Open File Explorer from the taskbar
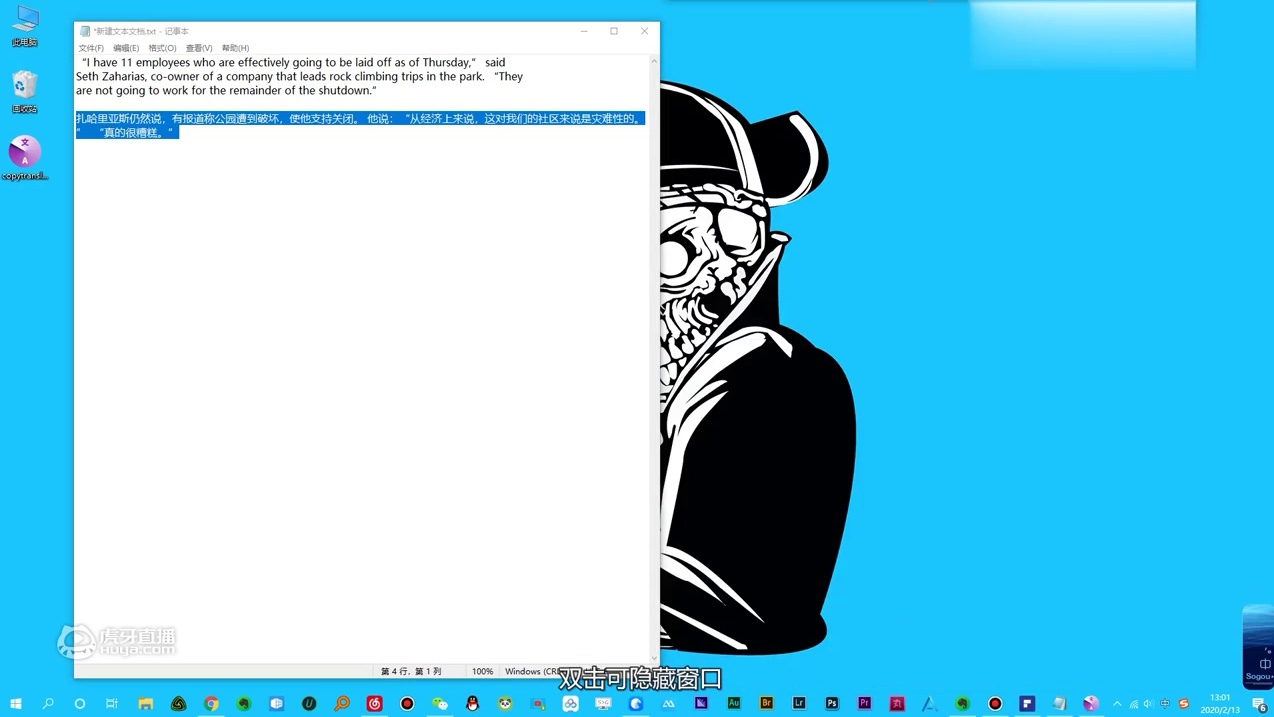Screen dimensions: 1274x717 pos(145,704)
